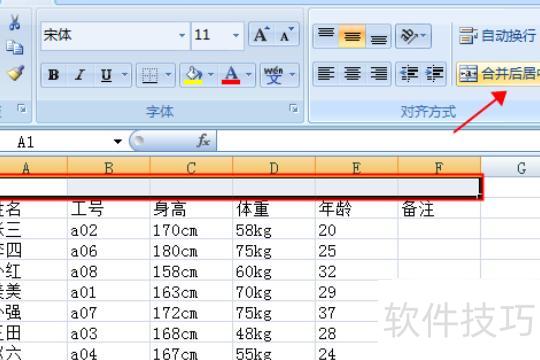The width and height of the screenshot is (540, 360).
Task: Open fill color dropdown arrow
Action: 211,75
